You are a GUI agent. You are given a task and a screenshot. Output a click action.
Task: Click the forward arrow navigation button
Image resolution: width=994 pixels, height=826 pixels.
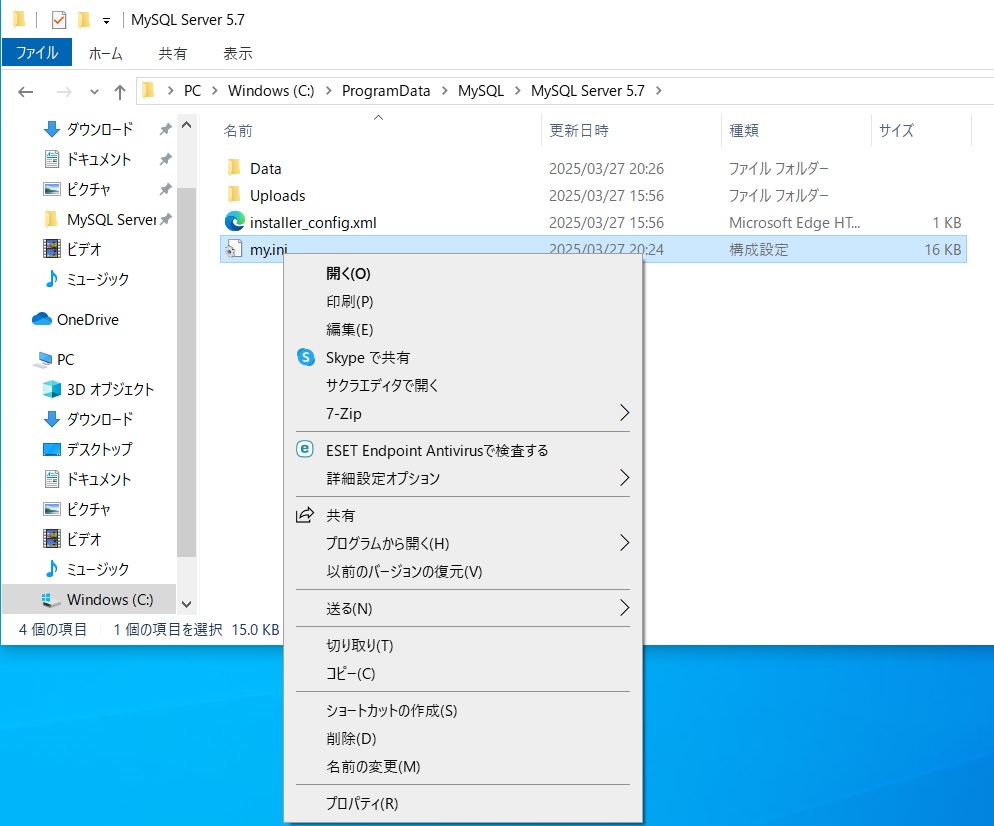coord(64,93)
